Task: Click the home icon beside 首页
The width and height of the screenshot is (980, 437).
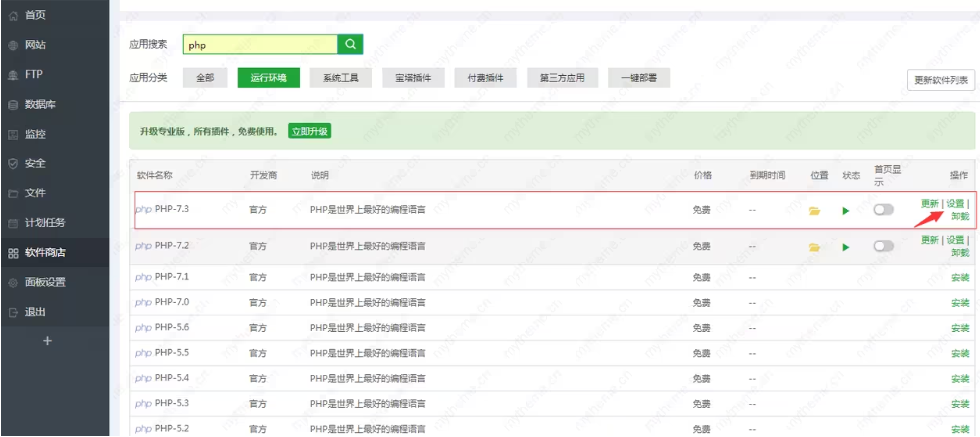Action: (x=13, y=16)
